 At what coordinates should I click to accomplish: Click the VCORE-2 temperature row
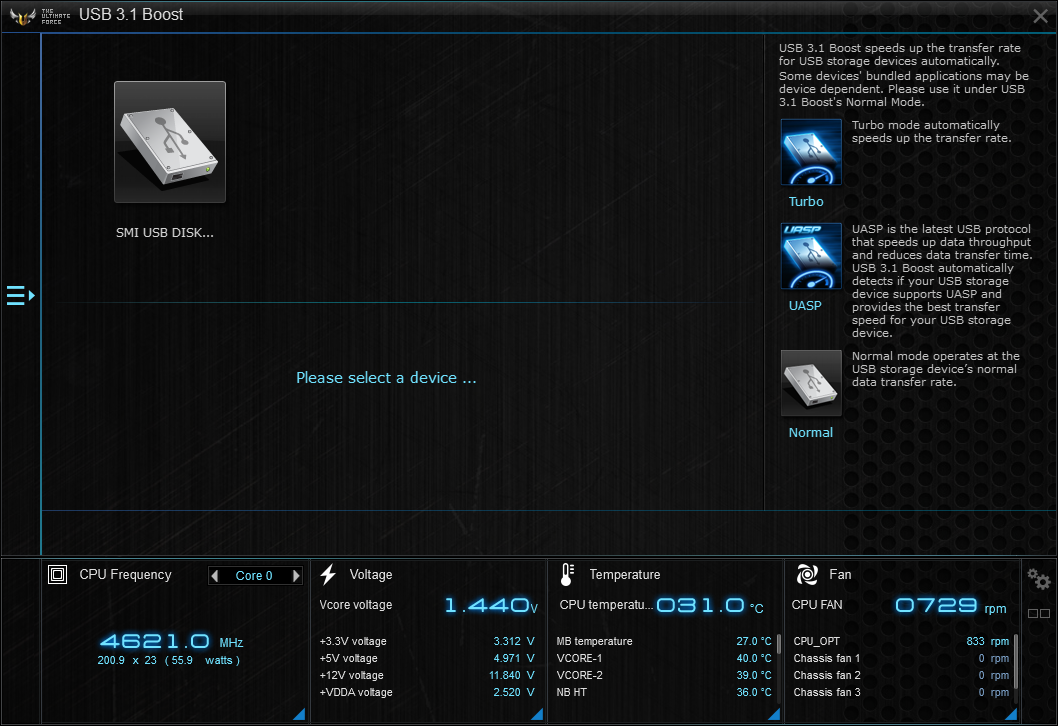664,675
